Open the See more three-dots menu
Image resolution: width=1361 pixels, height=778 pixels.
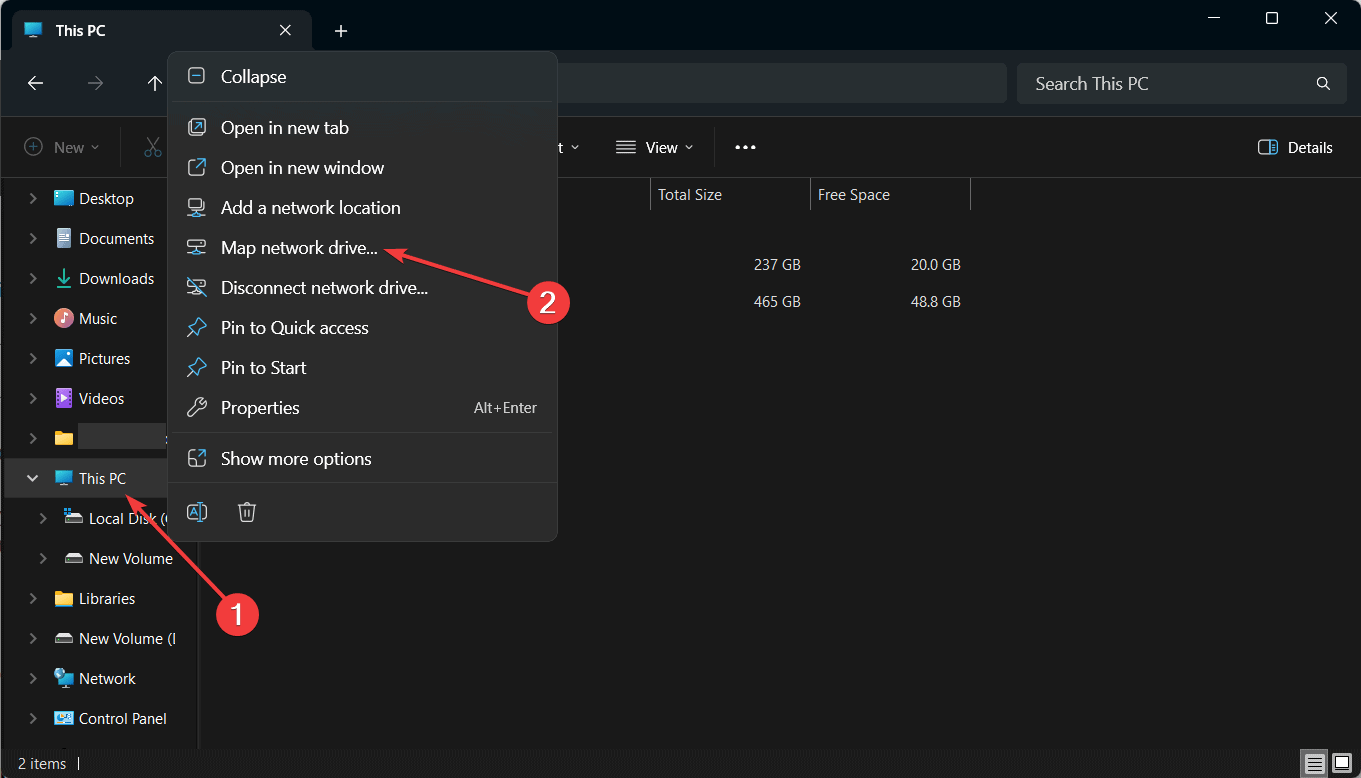click(x=745, y=148)
